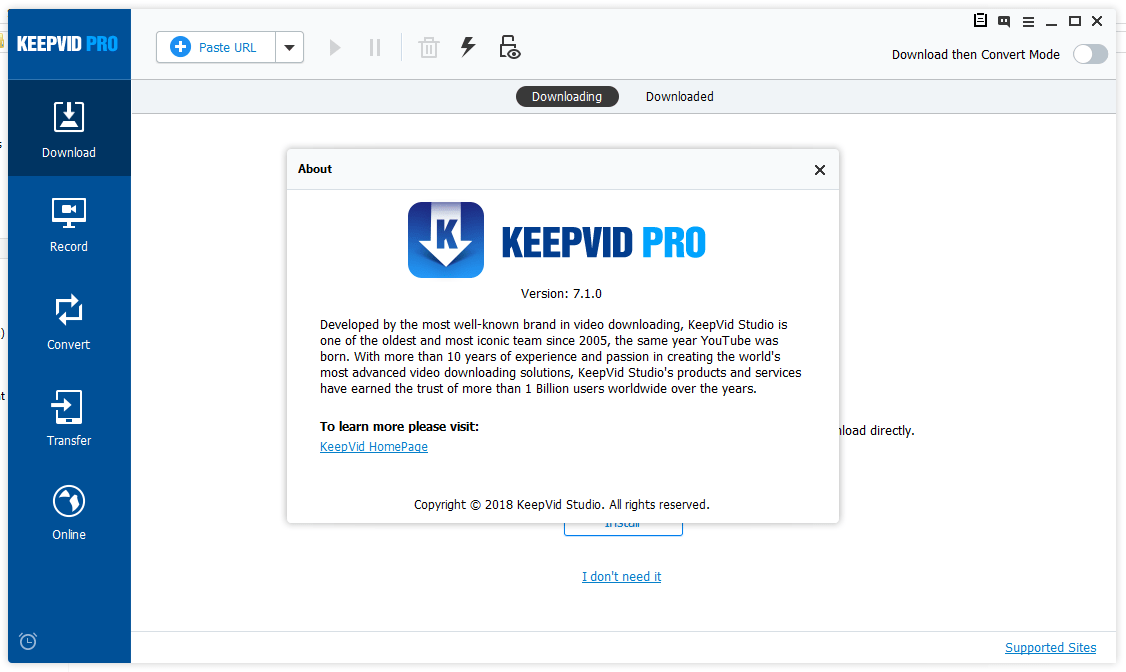Click the Paste URL button
The width and height of the screenshot is (1126, 672).
pyautogui.click(x=215, y=47)
